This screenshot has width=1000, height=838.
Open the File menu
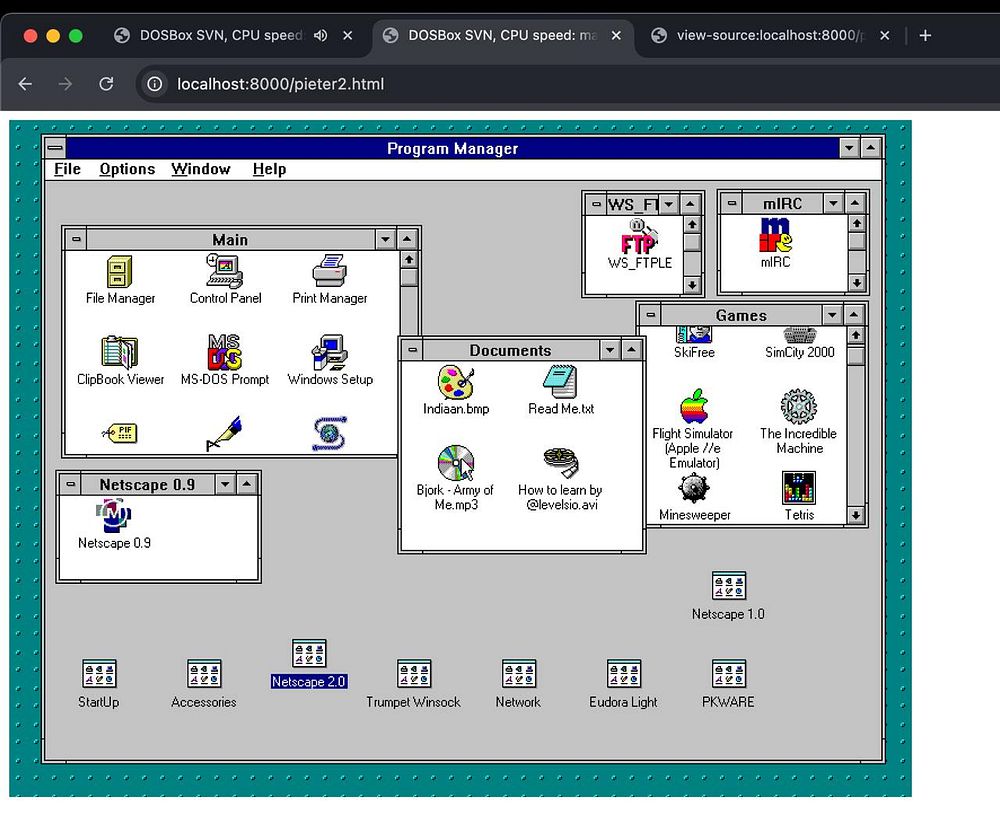(68, 169)
